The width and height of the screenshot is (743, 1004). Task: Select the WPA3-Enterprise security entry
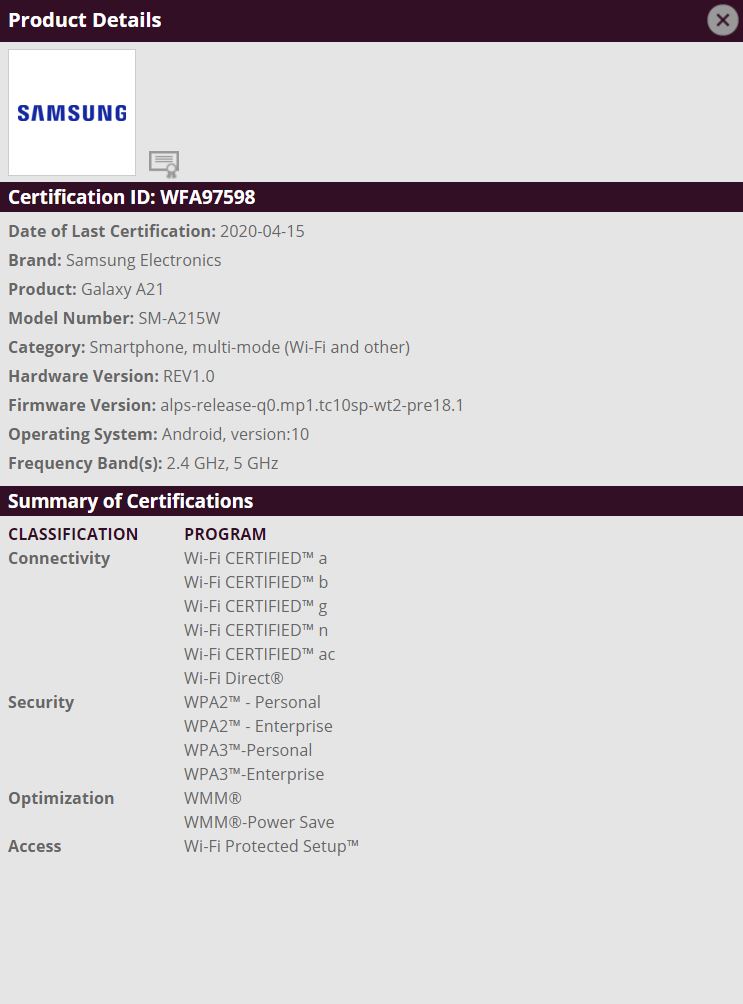254,774
